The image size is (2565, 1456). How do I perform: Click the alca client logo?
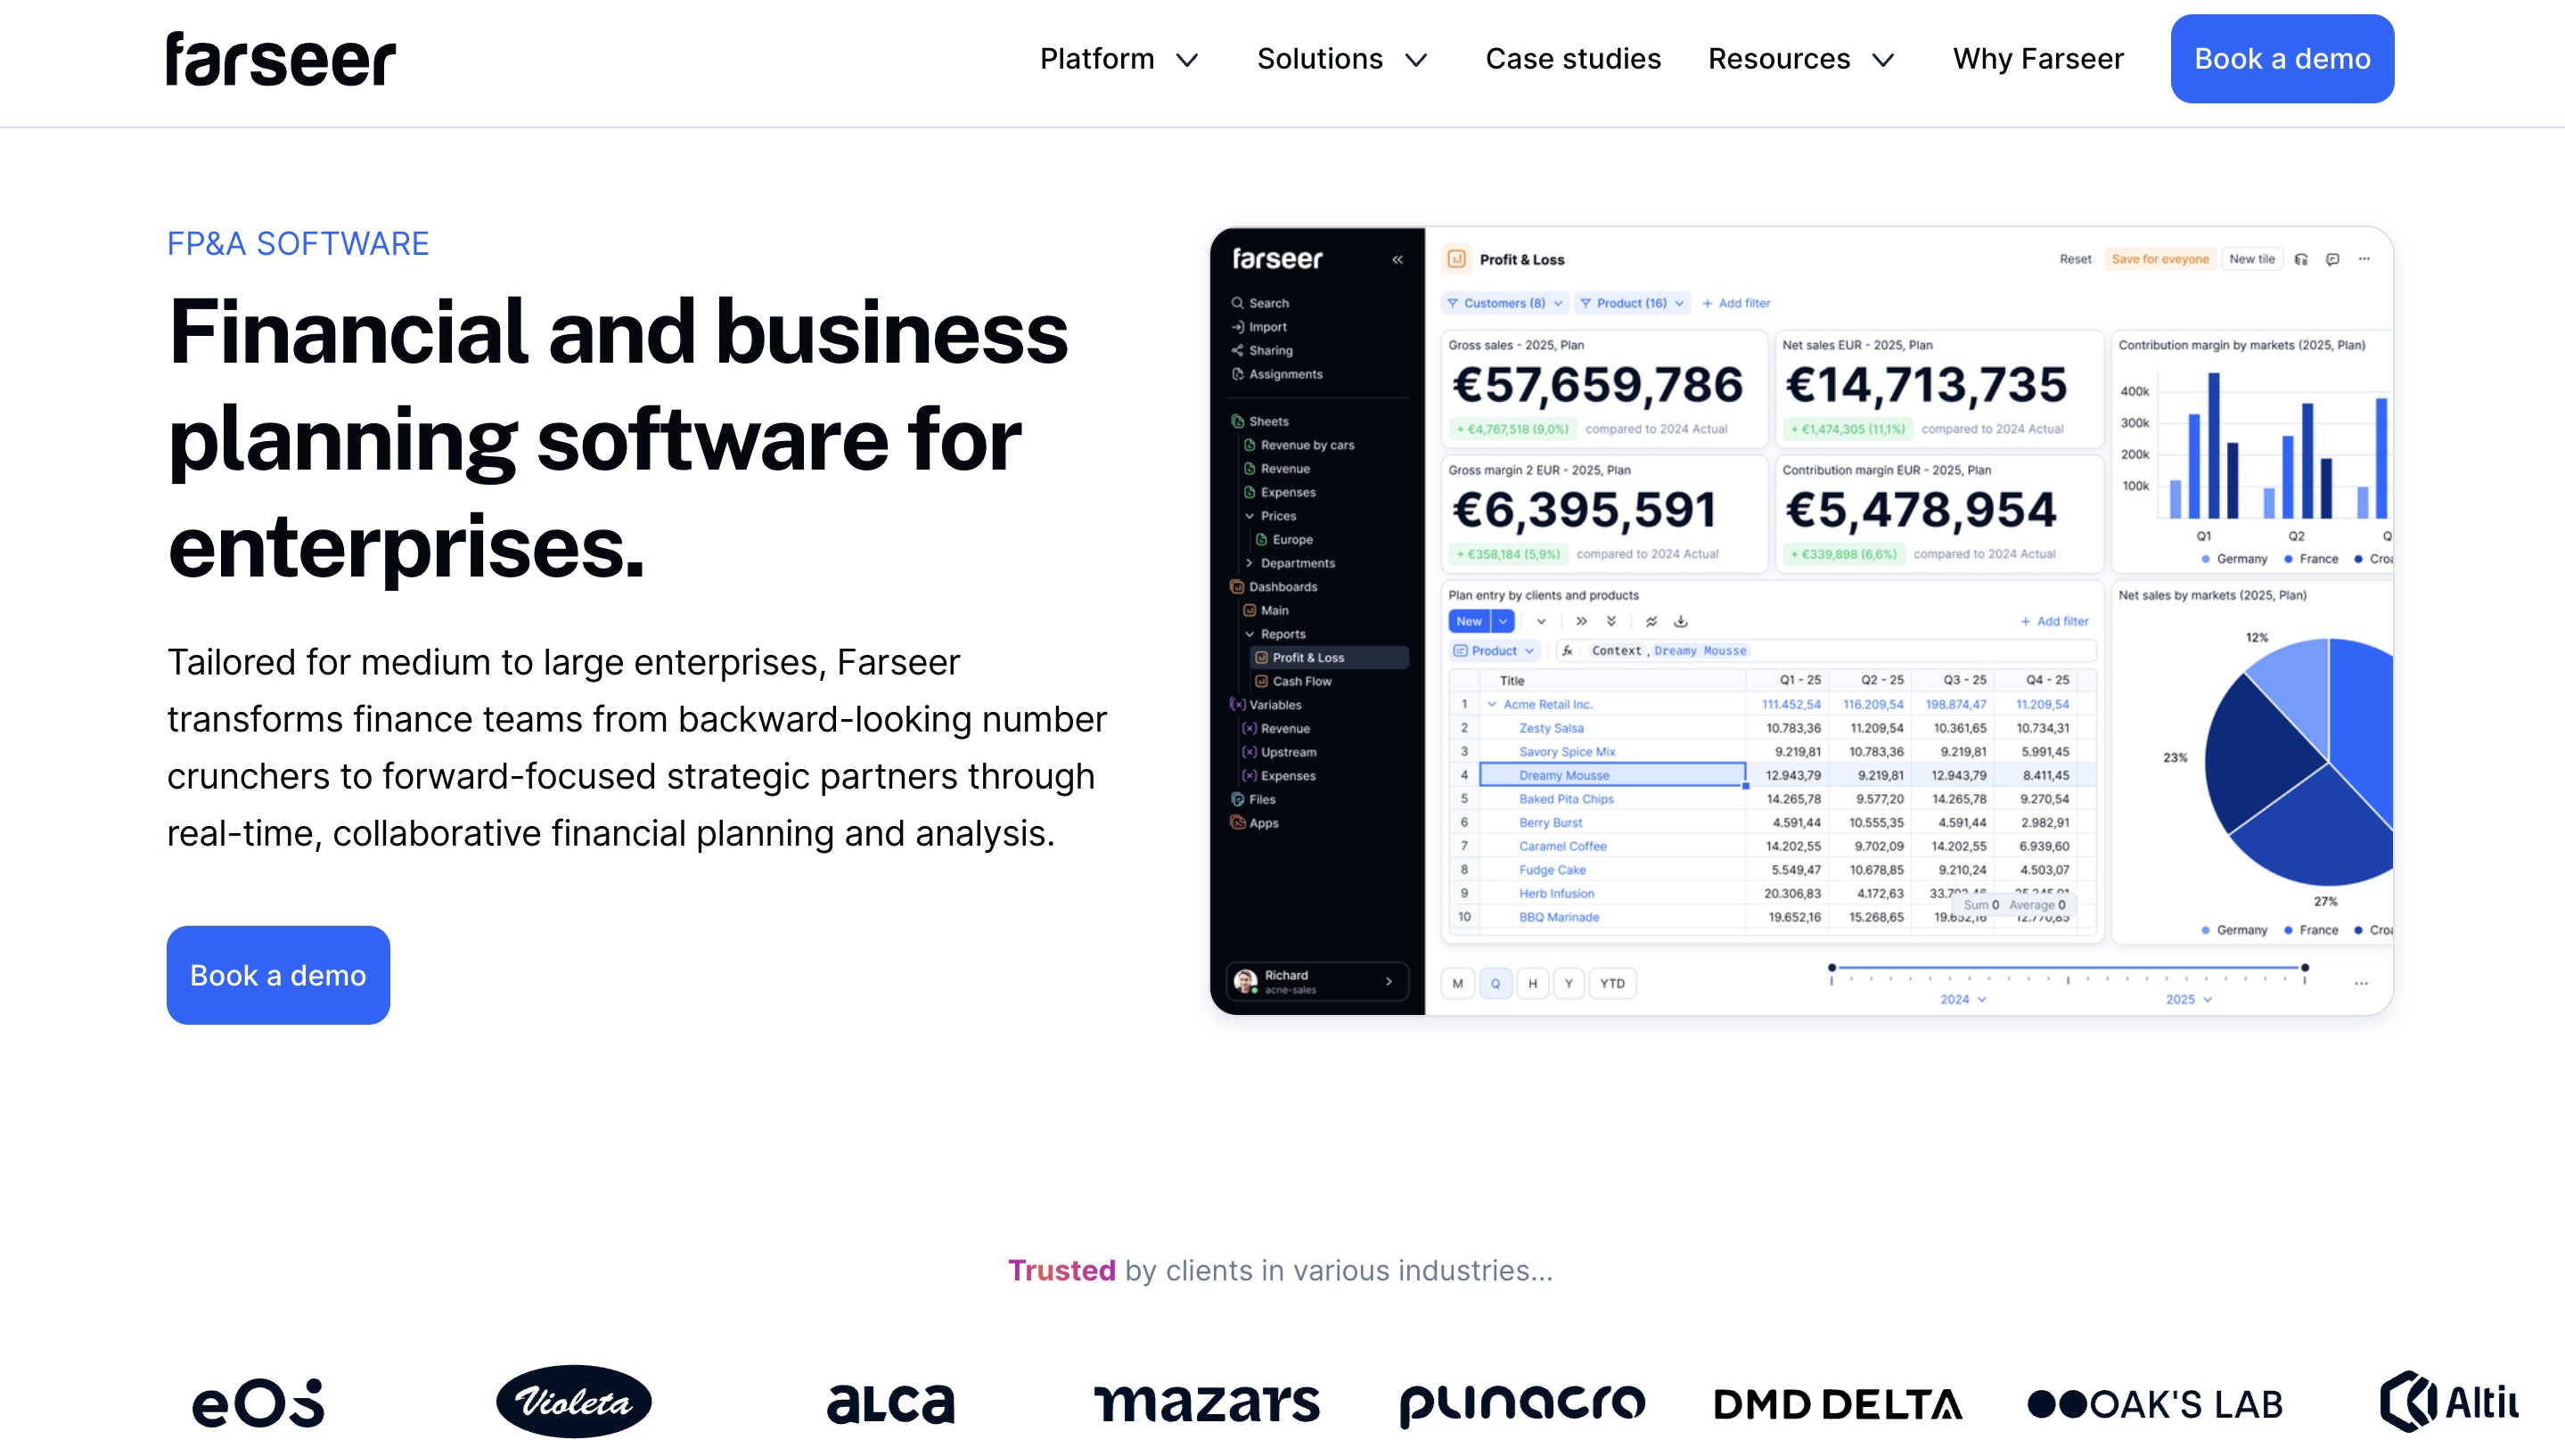click(x=890, y=1403)
